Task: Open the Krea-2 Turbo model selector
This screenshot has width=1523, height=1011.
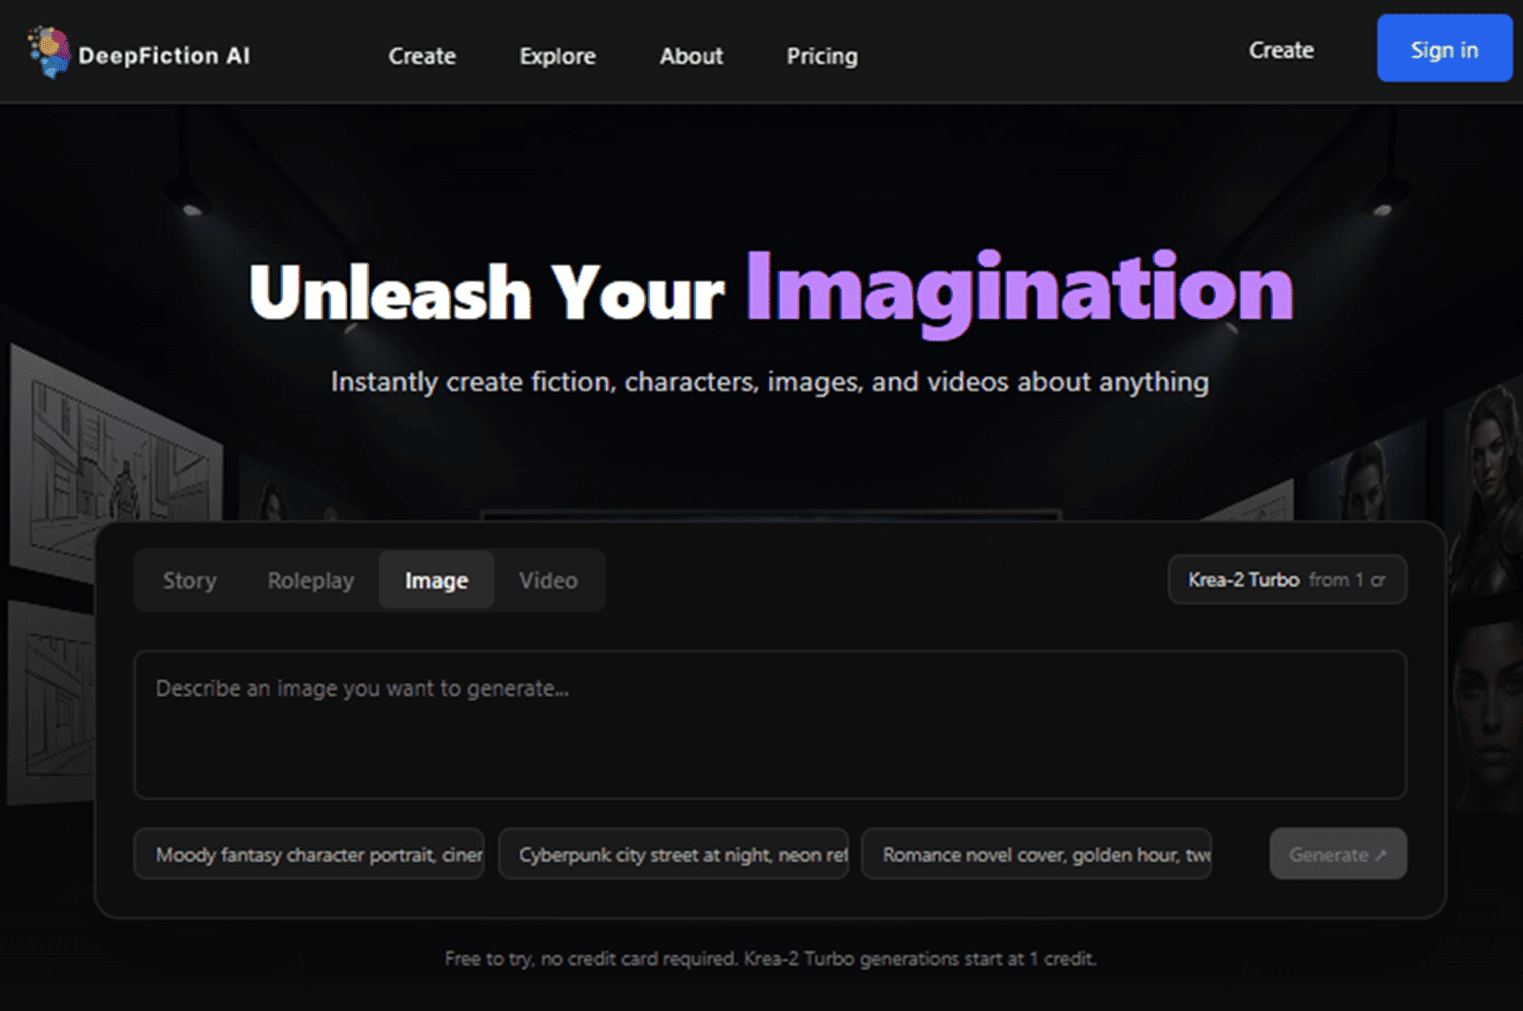Action: click(1287, 580)
